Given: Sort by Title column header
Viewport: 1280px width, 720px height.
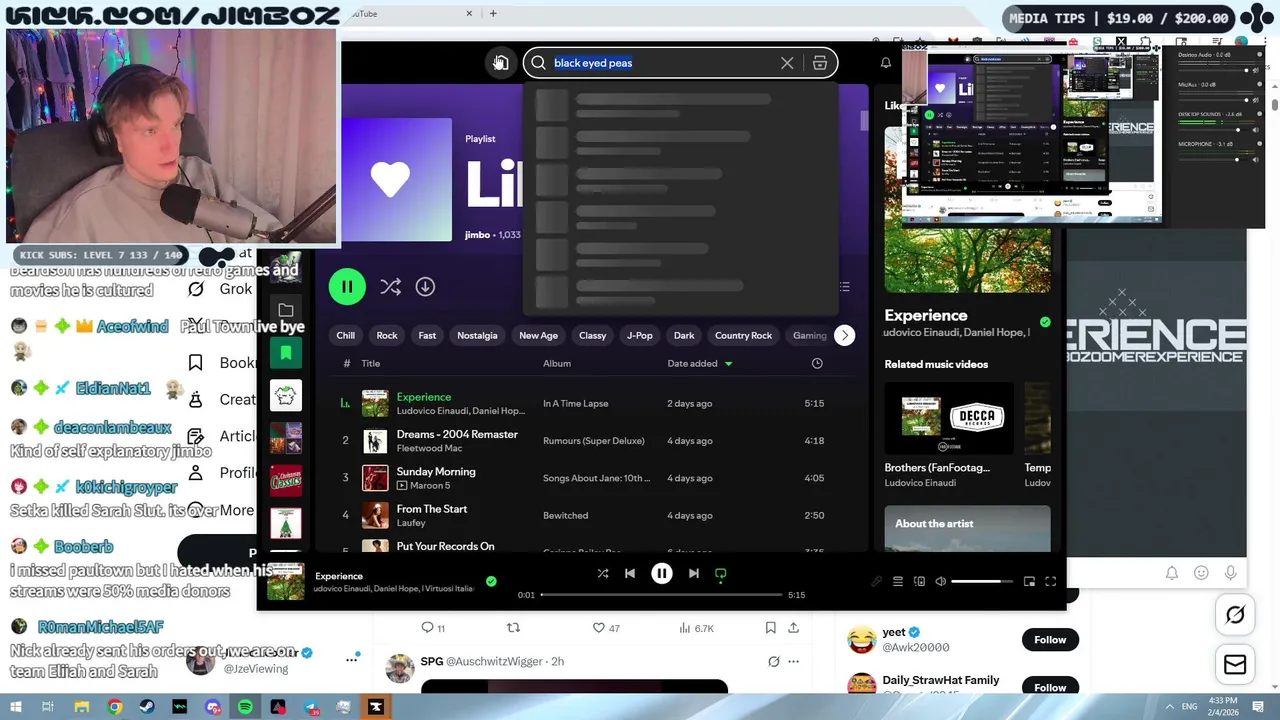Looking at the screenshot, I should [x=371, y=364].
